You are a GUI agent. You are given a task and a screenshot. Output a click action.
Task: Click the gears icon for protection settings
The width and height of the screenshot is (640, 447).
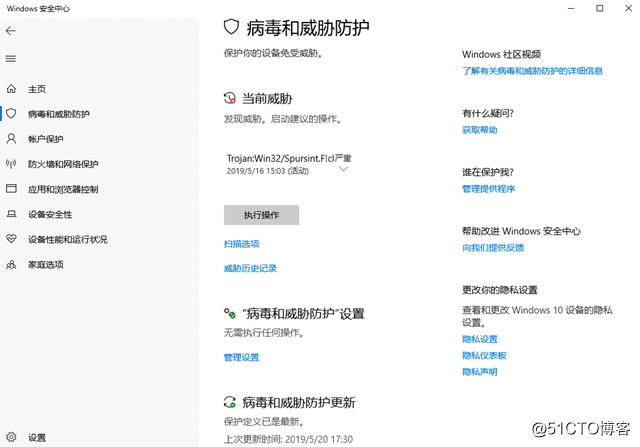230,314
